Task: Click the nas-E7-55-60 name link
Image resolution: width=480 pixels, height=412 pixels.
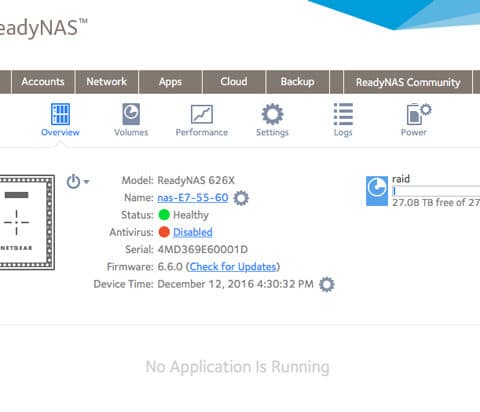Action: [x=193, y=198]
